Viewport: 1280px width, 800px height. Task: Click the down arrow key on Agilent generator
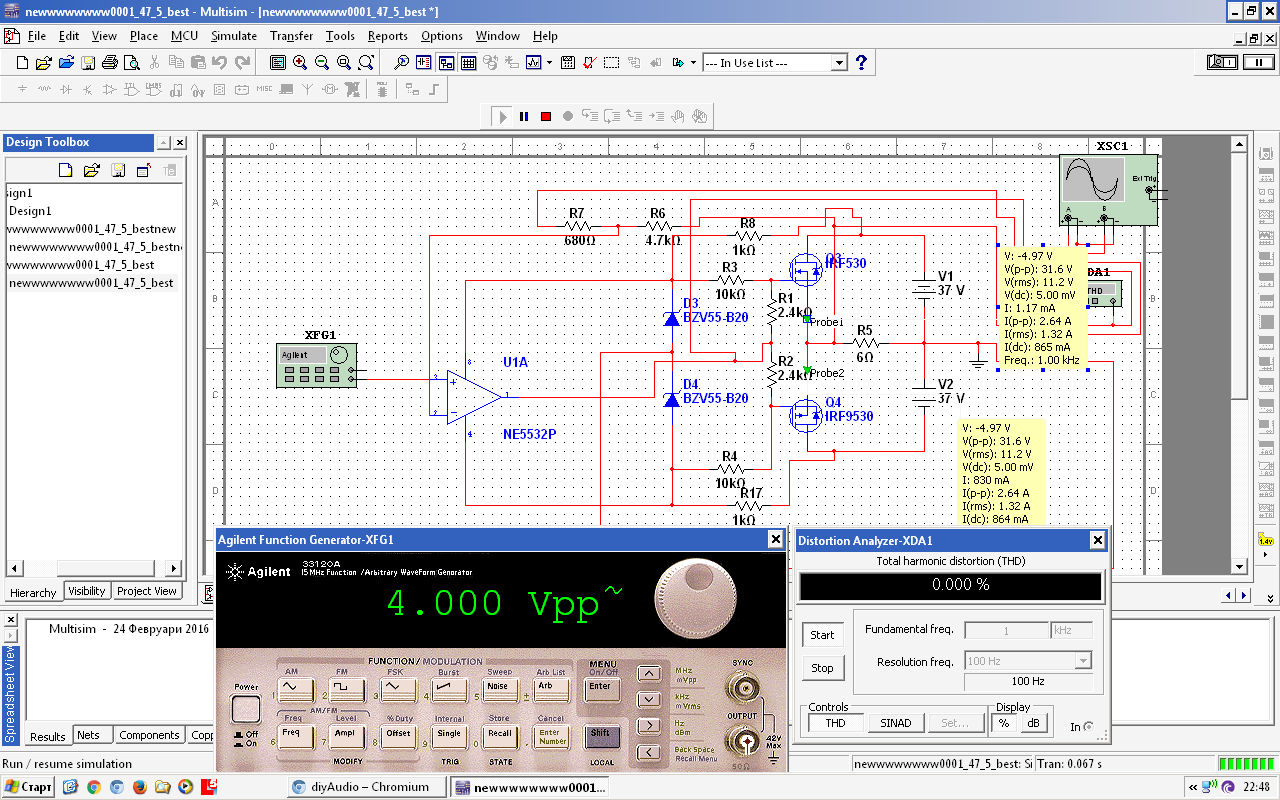pyautogui.click(x=649, y=699)
